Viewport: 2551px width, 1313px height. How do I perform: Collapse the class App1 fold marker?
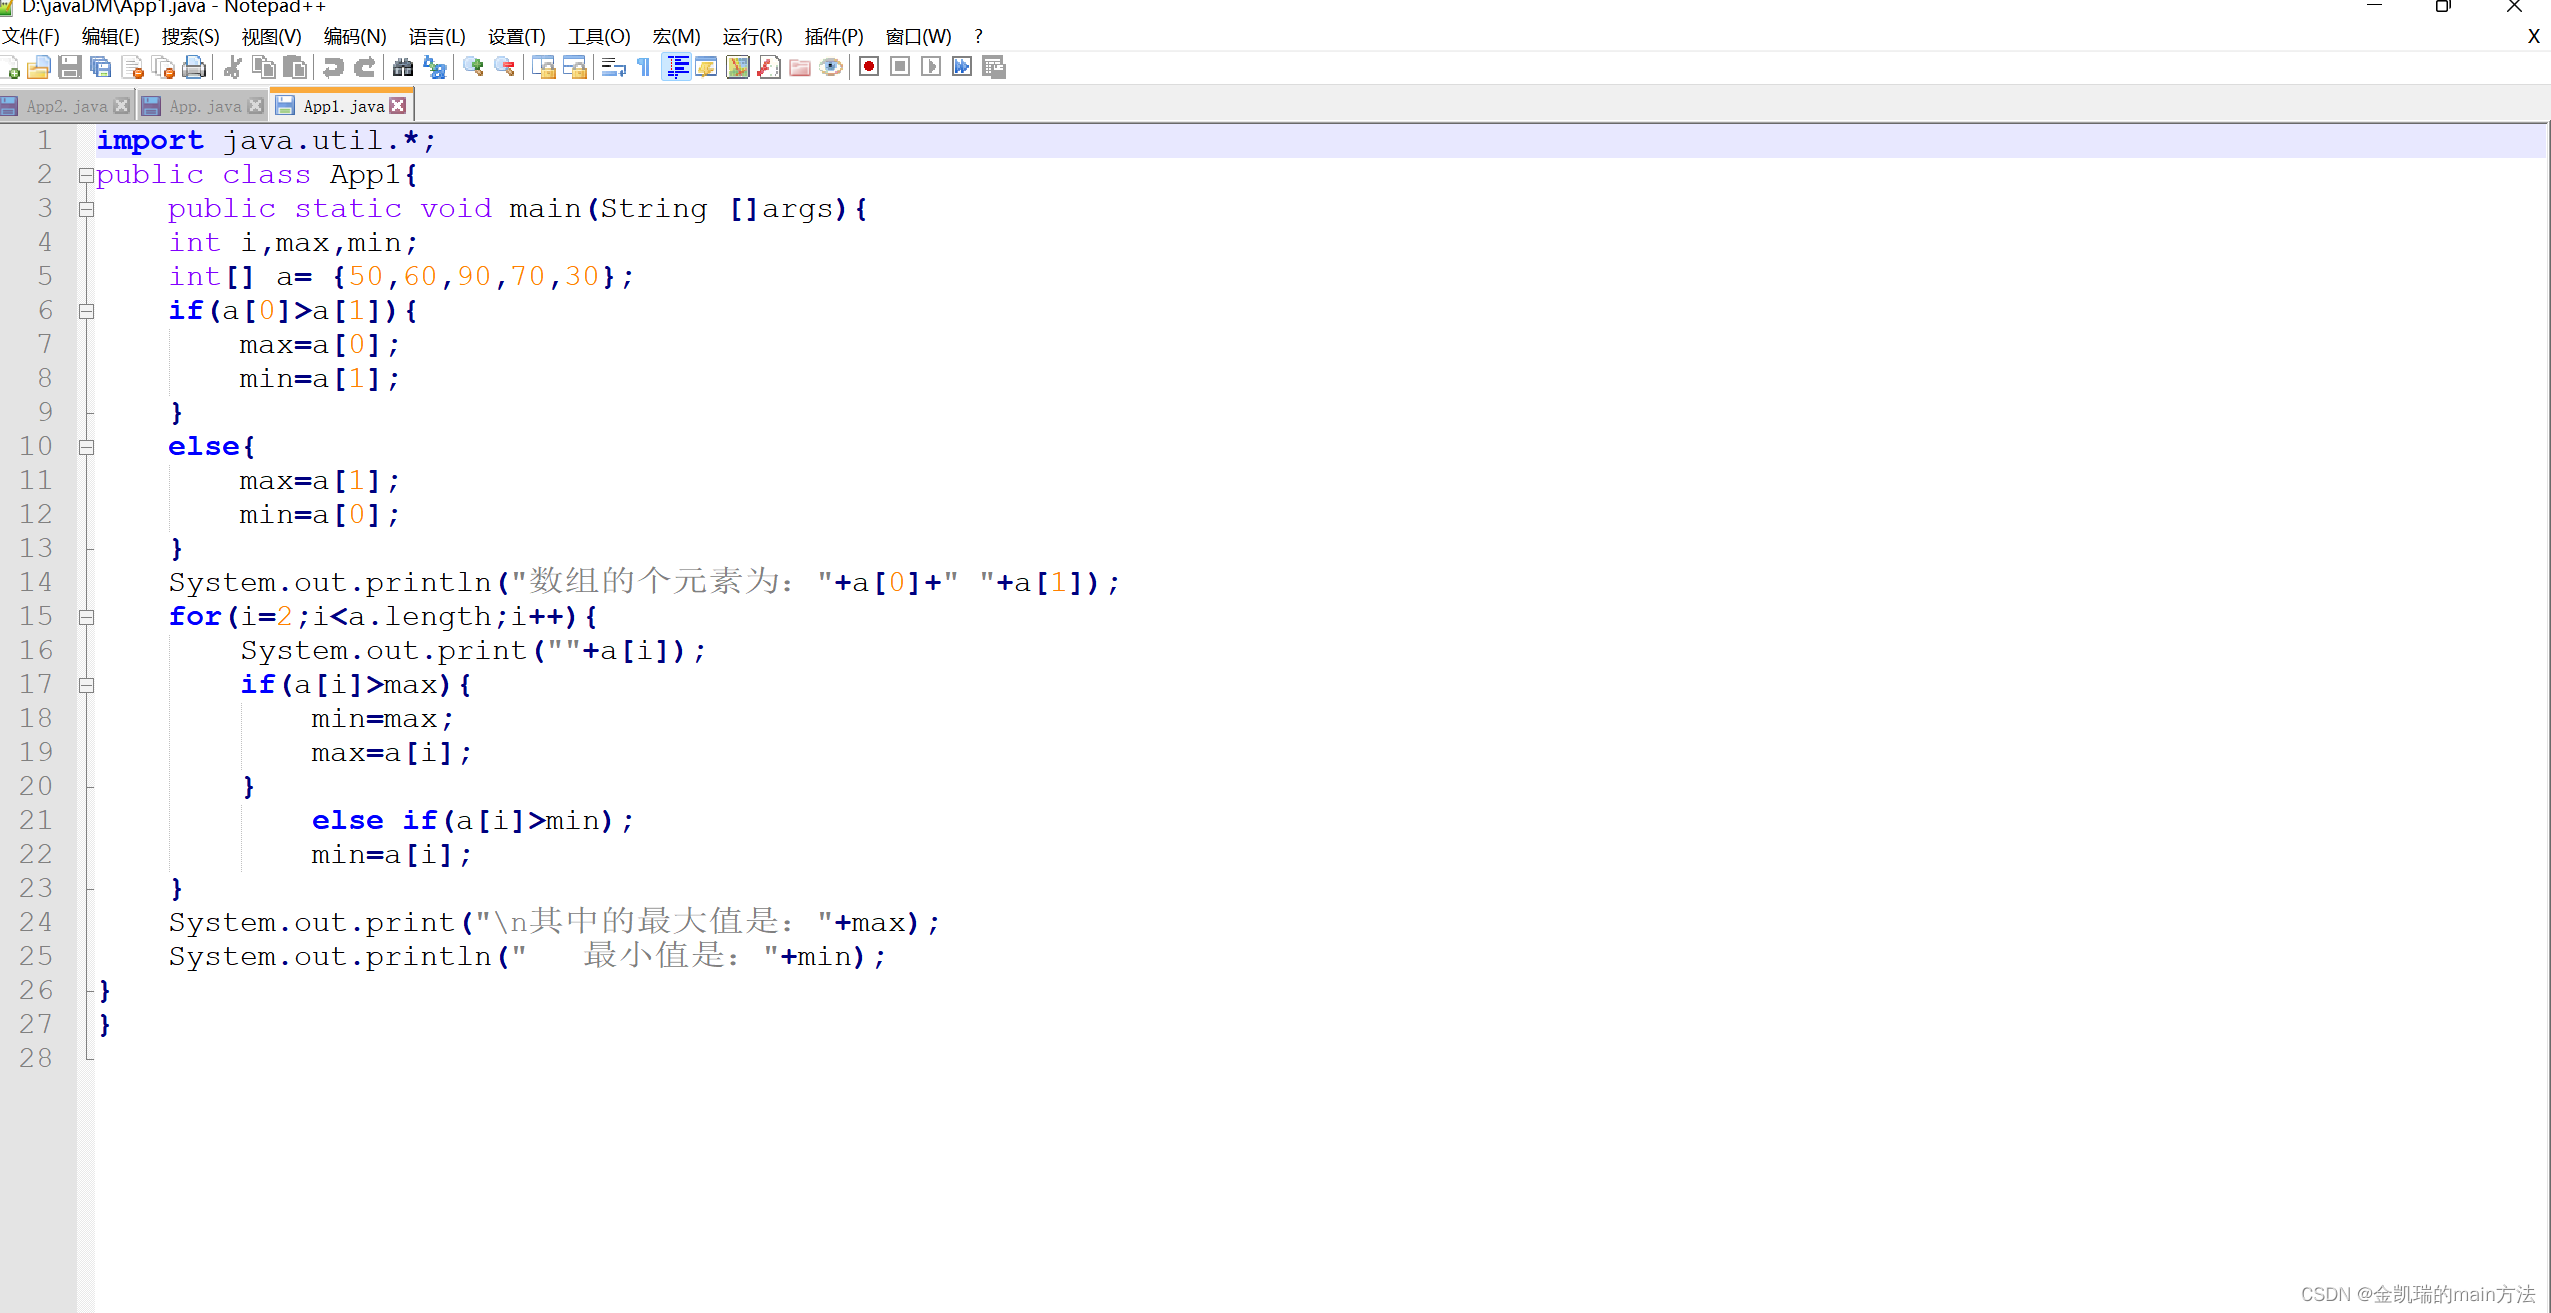[x=86, y=175]
